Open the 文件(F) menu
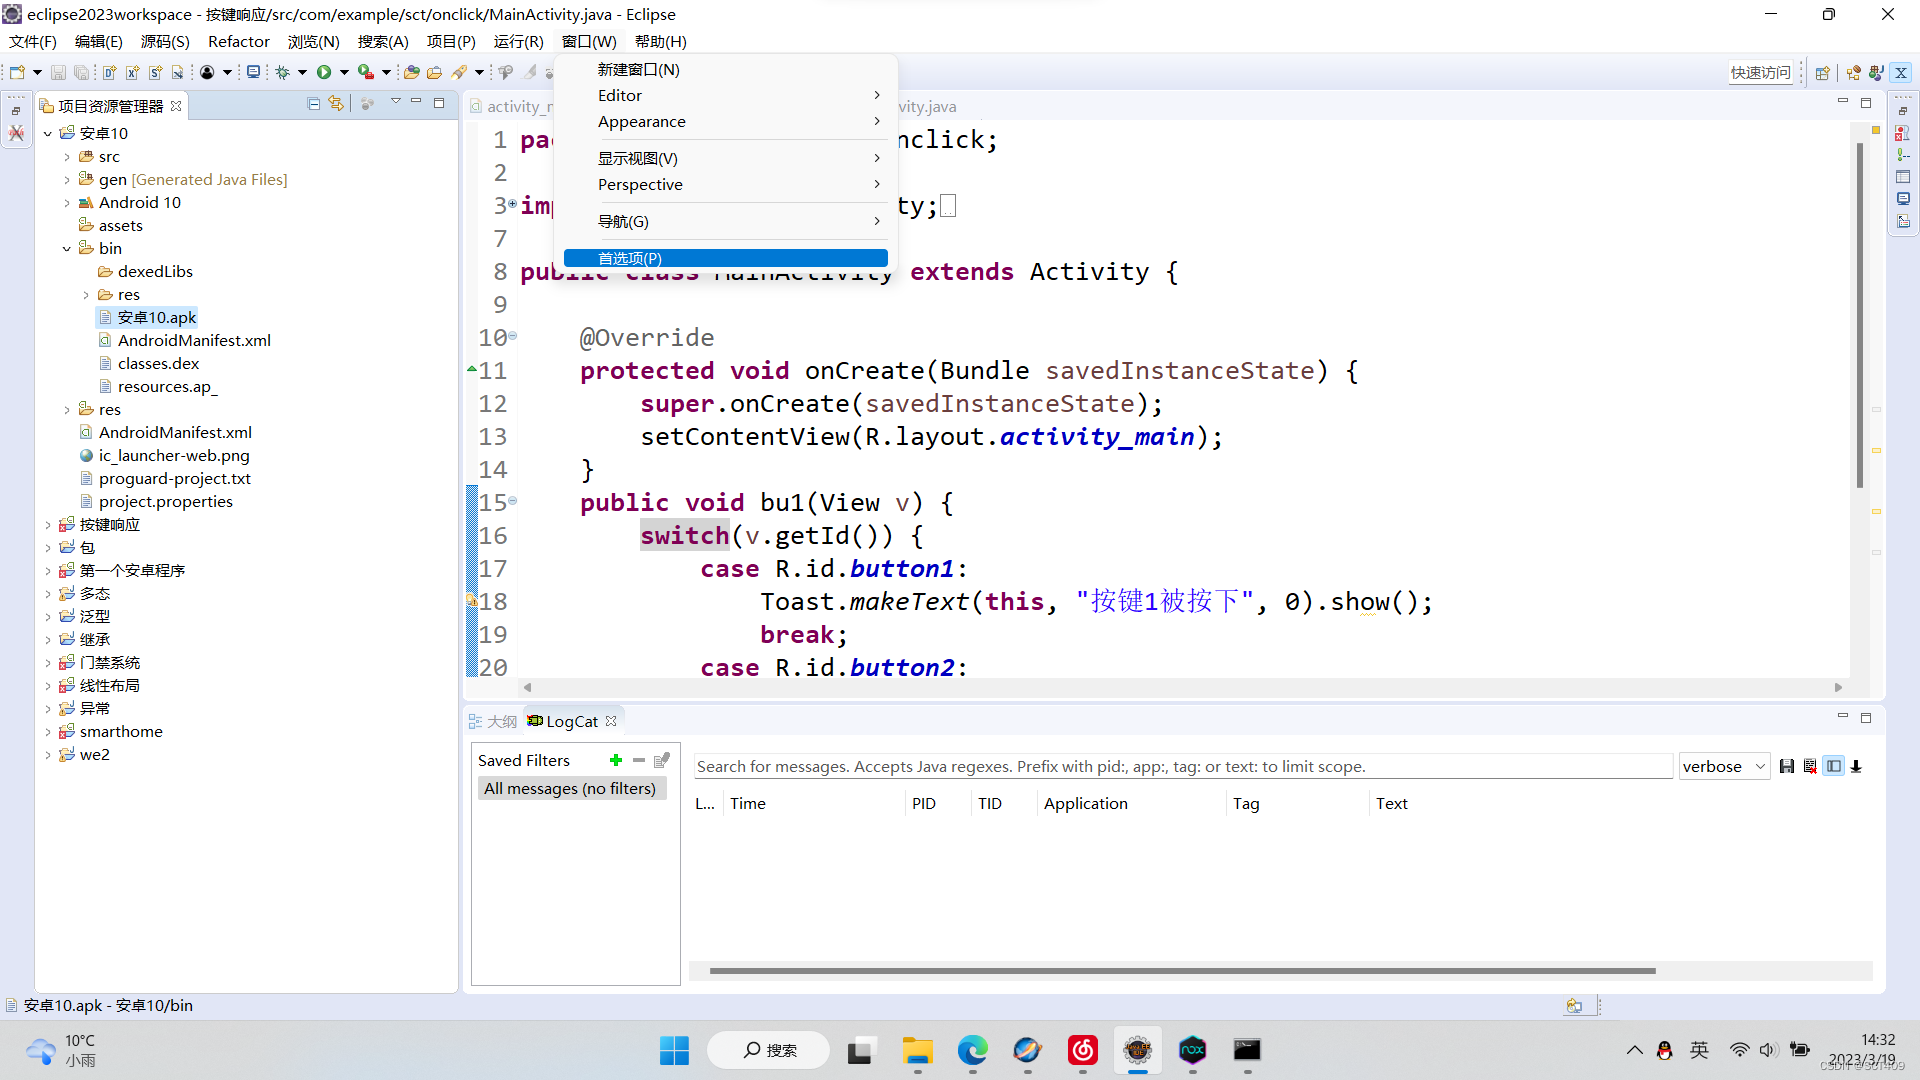 [33, 42]
